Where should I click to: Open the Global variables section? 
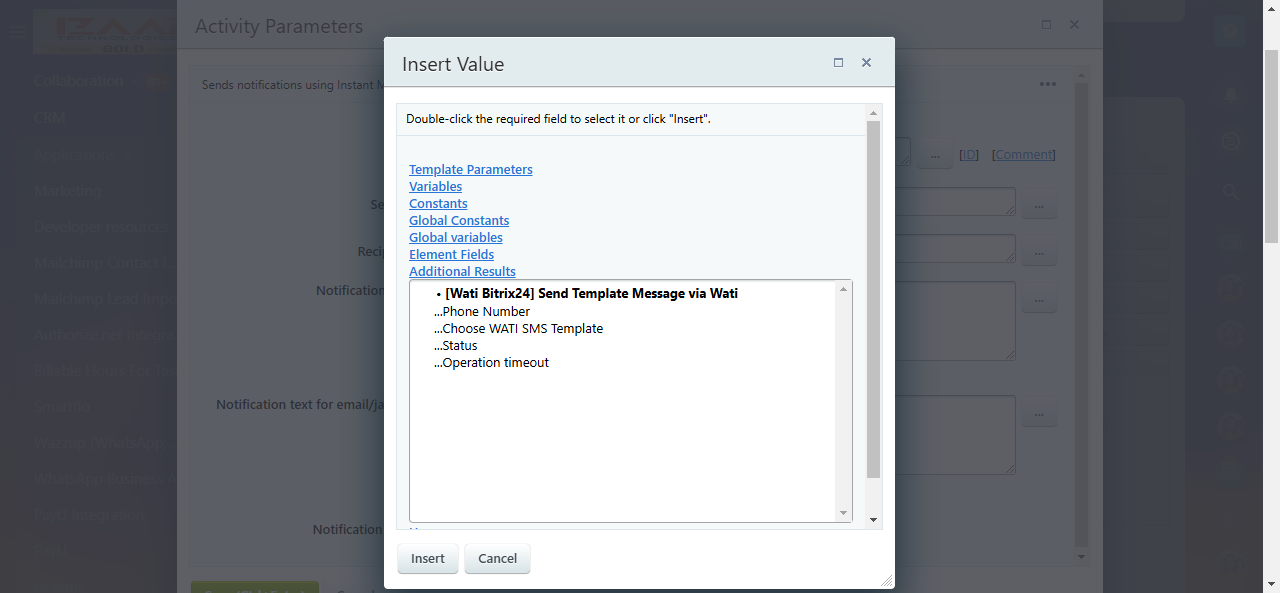tap(455, 238)
